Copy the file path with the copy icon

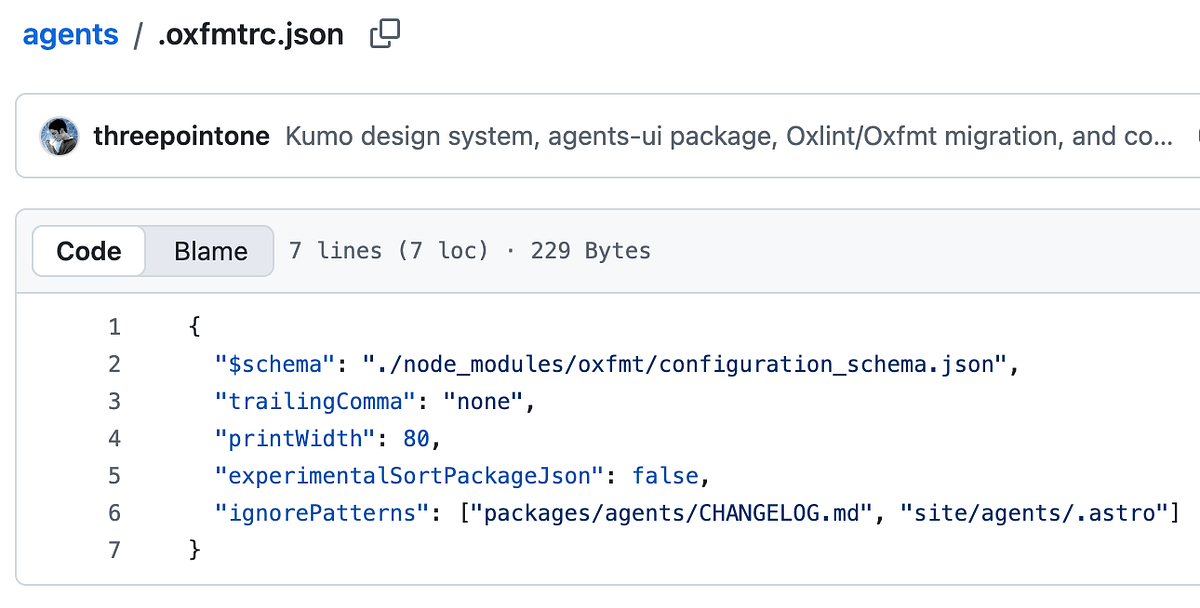coord(385,34)
